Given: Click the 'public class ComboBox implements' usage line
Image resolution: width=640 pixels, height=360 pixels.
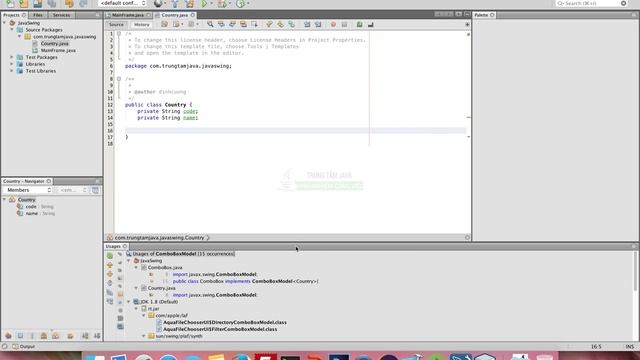Looking at the screenshot, I should [x=245, y=281].
